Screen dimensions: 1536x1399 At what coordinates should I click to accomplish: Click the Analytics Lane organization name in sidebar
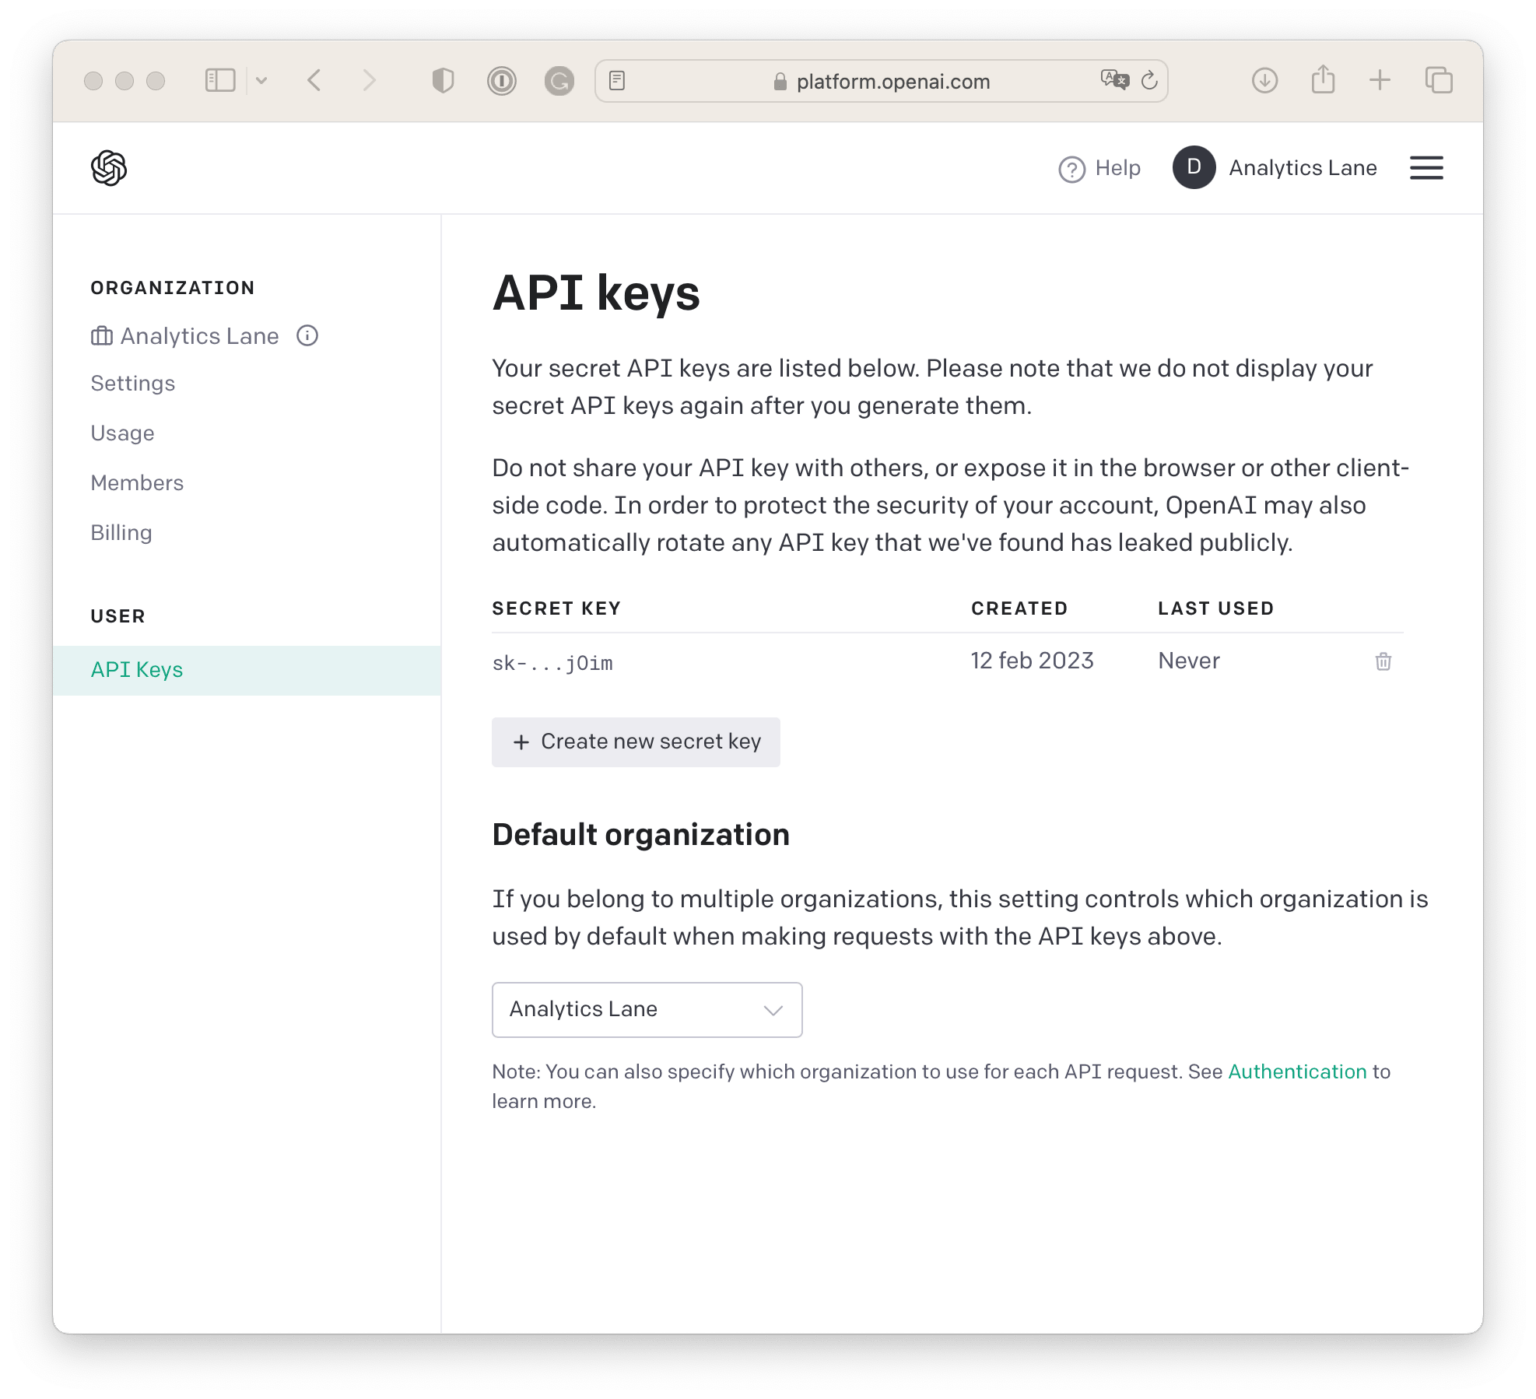point(200,336)
